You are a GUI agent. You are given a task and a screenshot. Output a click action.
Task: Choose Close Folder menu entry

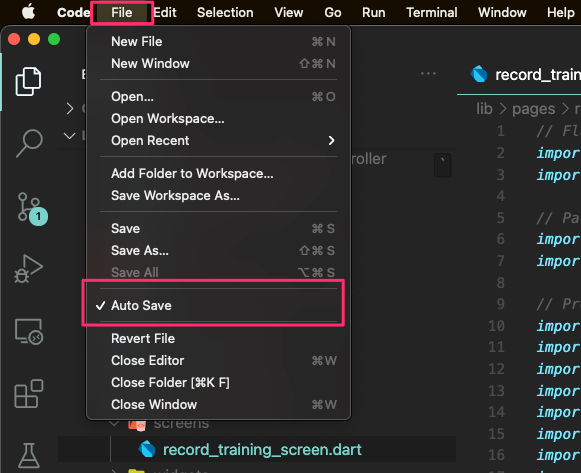(x=218, y=382)
